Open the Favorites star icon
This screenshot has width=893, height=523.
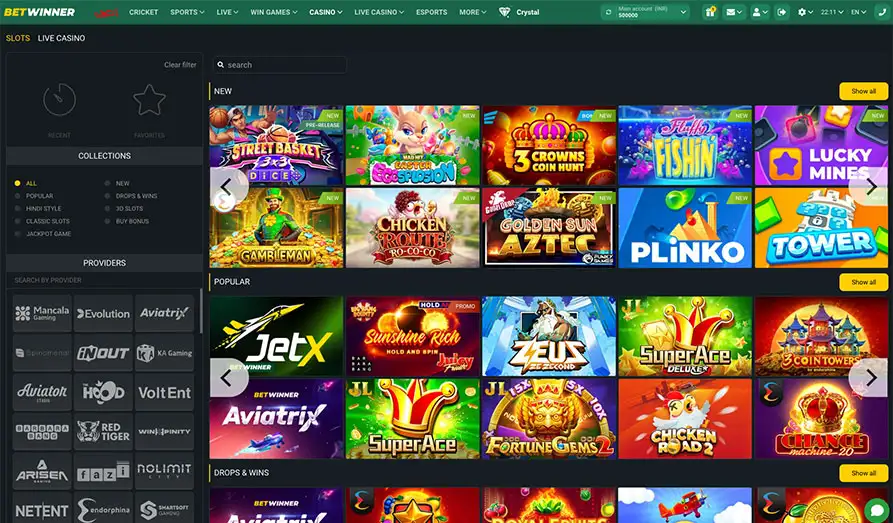point(149,100)
